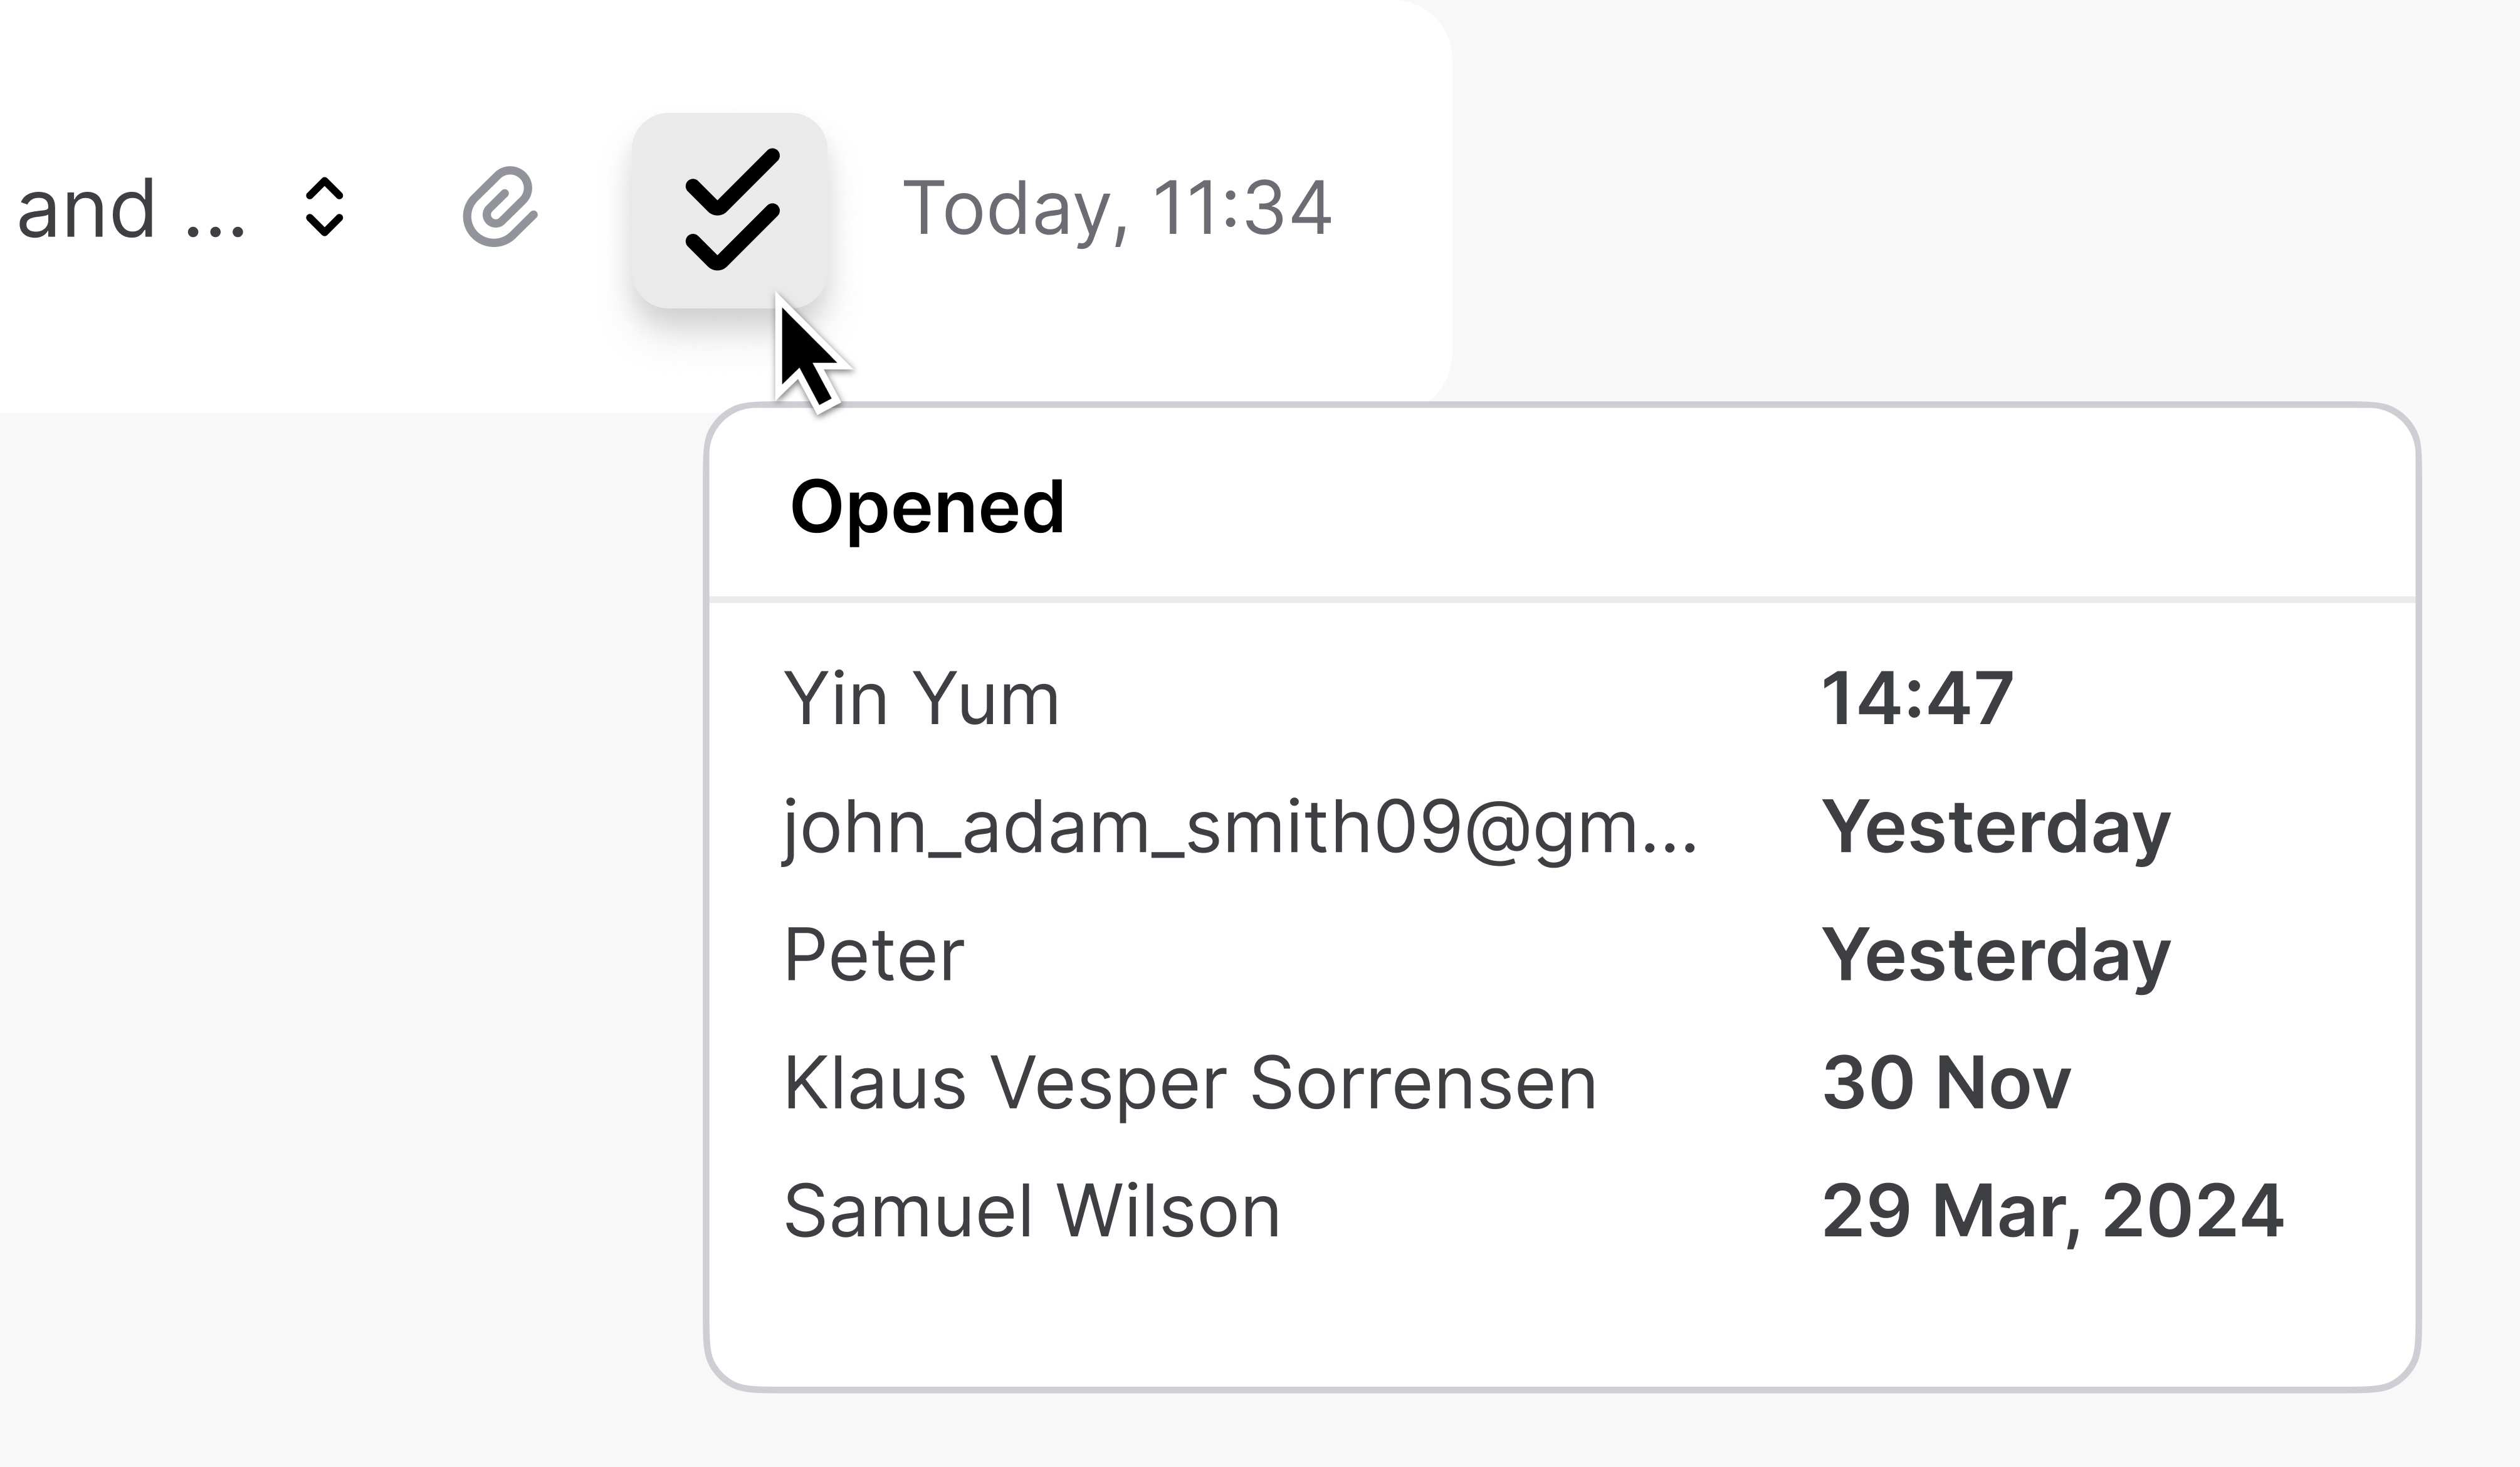Click the paperclip attachment icon
Image resolution: width=2520 pixels, height=1467 pixels.
click(x=500, y=208)
